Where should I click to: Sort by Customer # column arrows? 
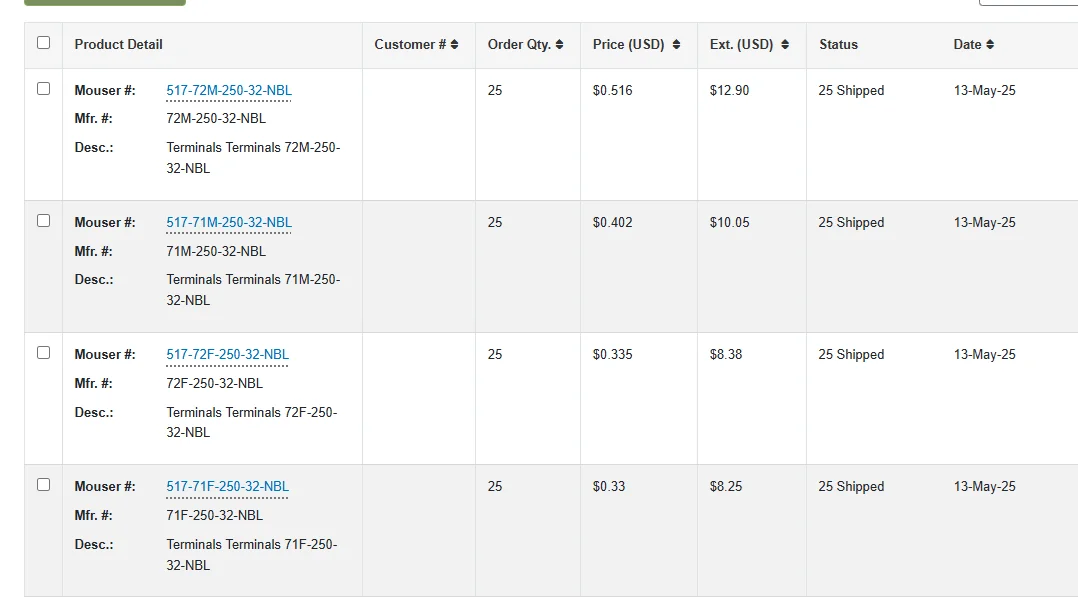[x=454, y=45]
